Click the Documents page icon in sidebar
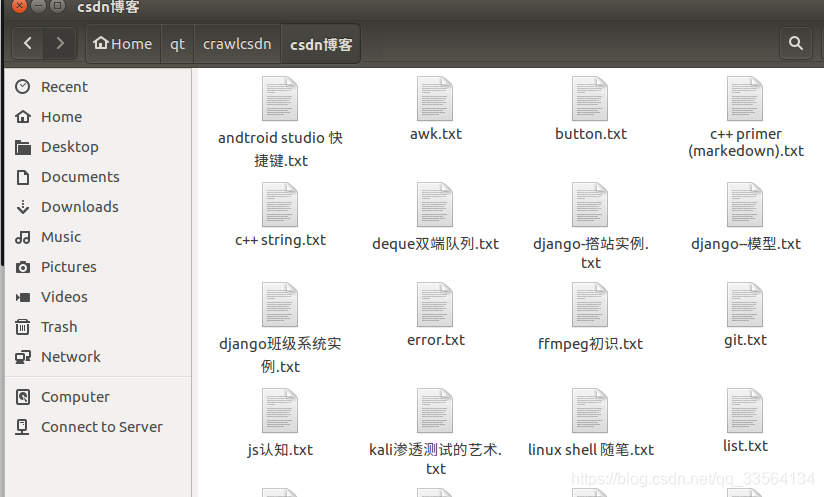 tap(23, 177)
